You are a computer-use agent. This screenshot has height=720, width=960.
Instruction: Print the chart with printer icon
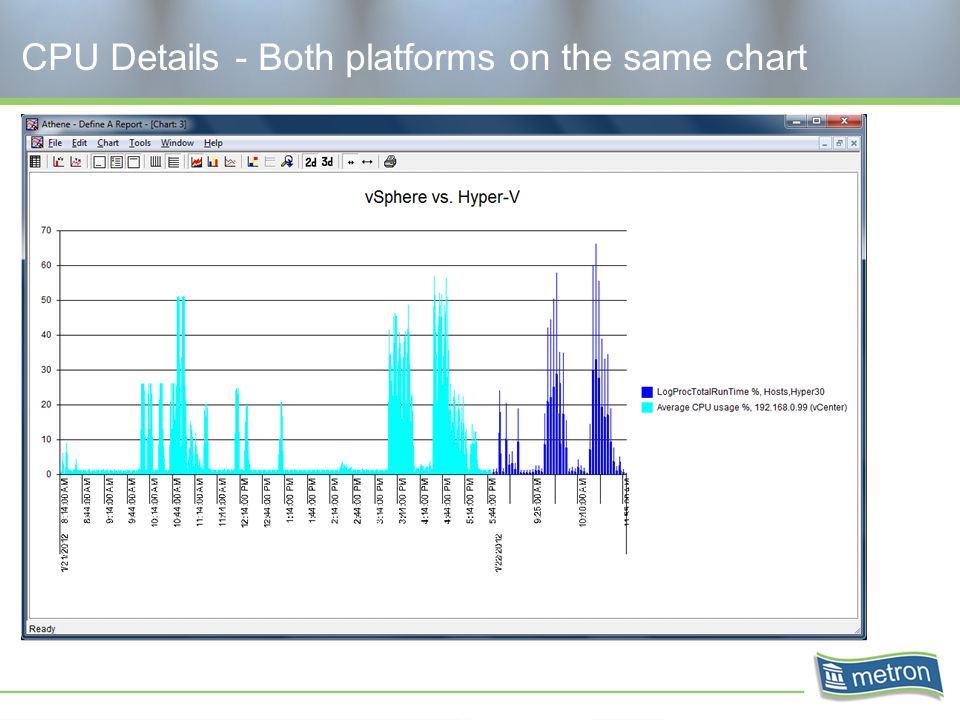click(390, 162)
